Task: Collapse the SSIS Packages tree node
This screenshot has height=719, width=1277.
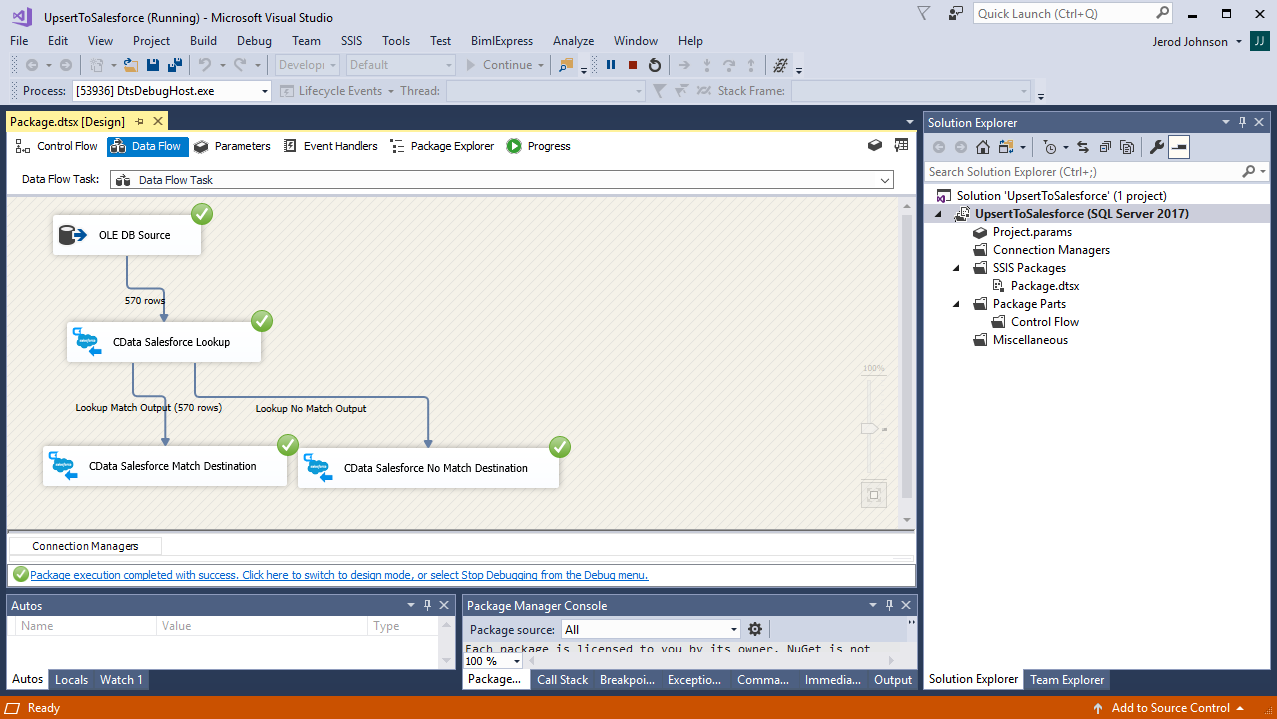Action: [956, 268]
